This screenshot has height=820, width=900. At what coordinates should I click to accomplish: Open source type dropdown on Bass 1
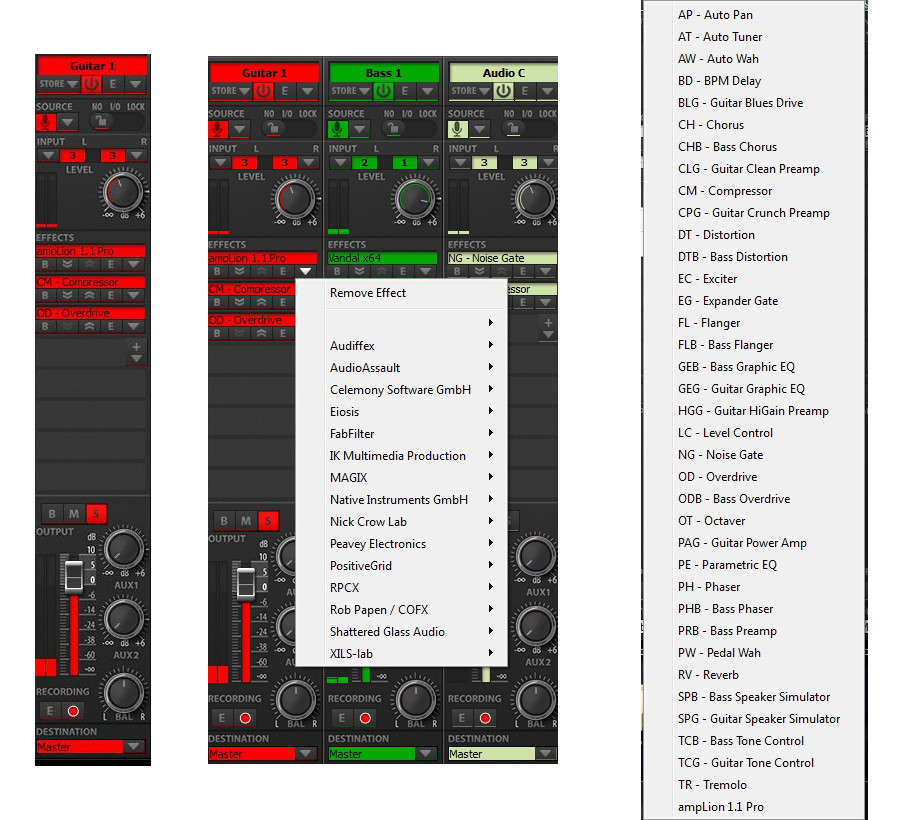(x=360, y=129)
